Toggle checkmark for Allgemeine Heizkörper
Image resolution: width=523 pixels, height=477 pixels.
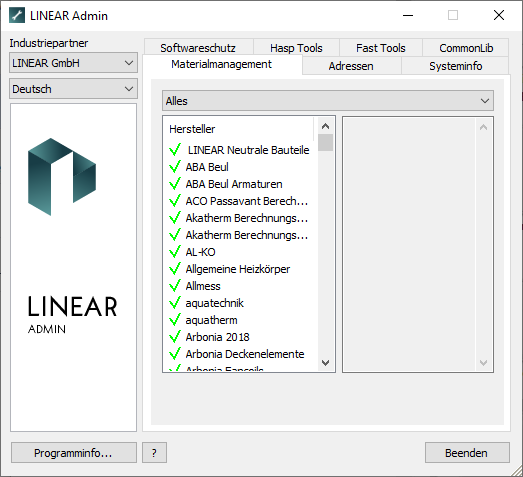pos(175,269)
